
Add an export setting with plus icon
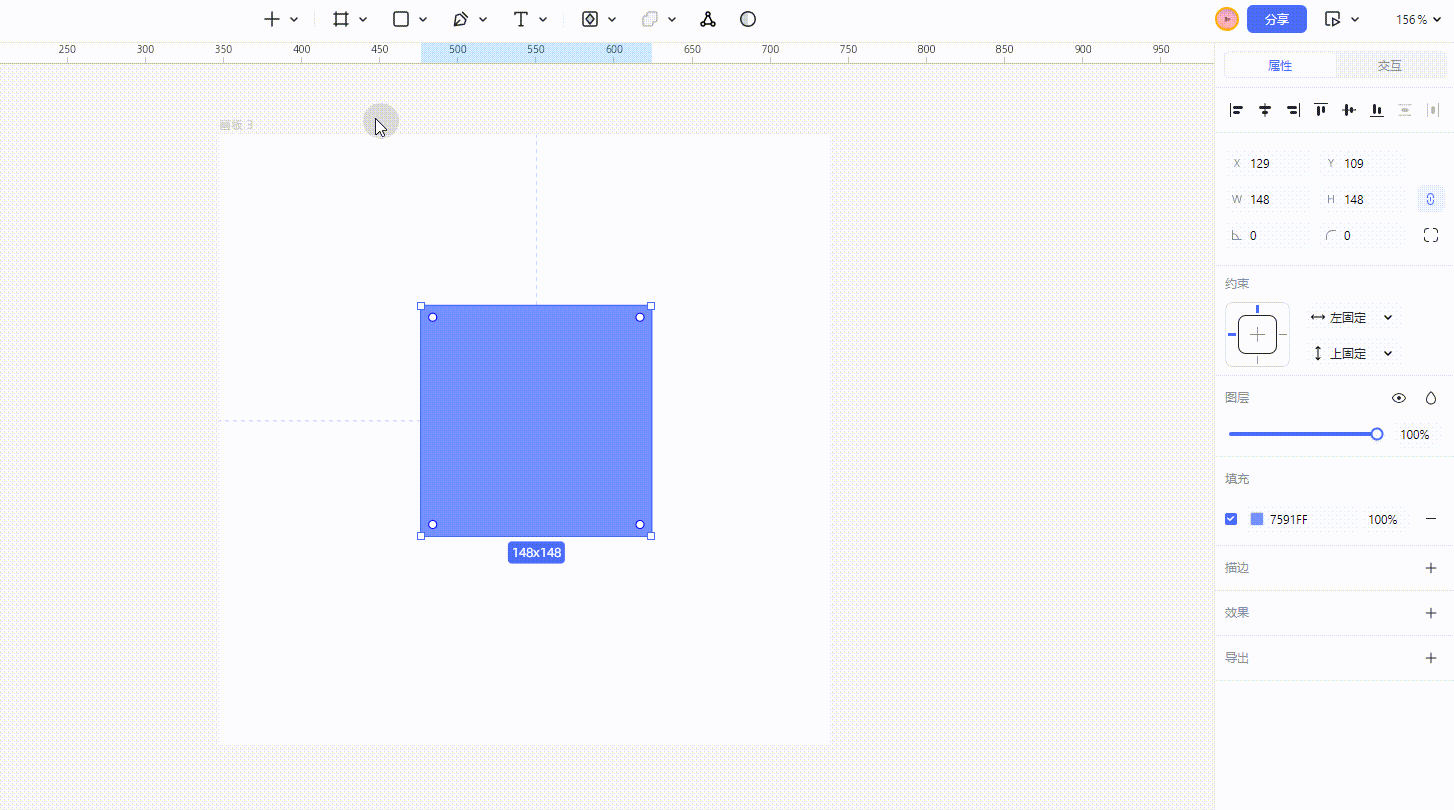point(1431,658)
